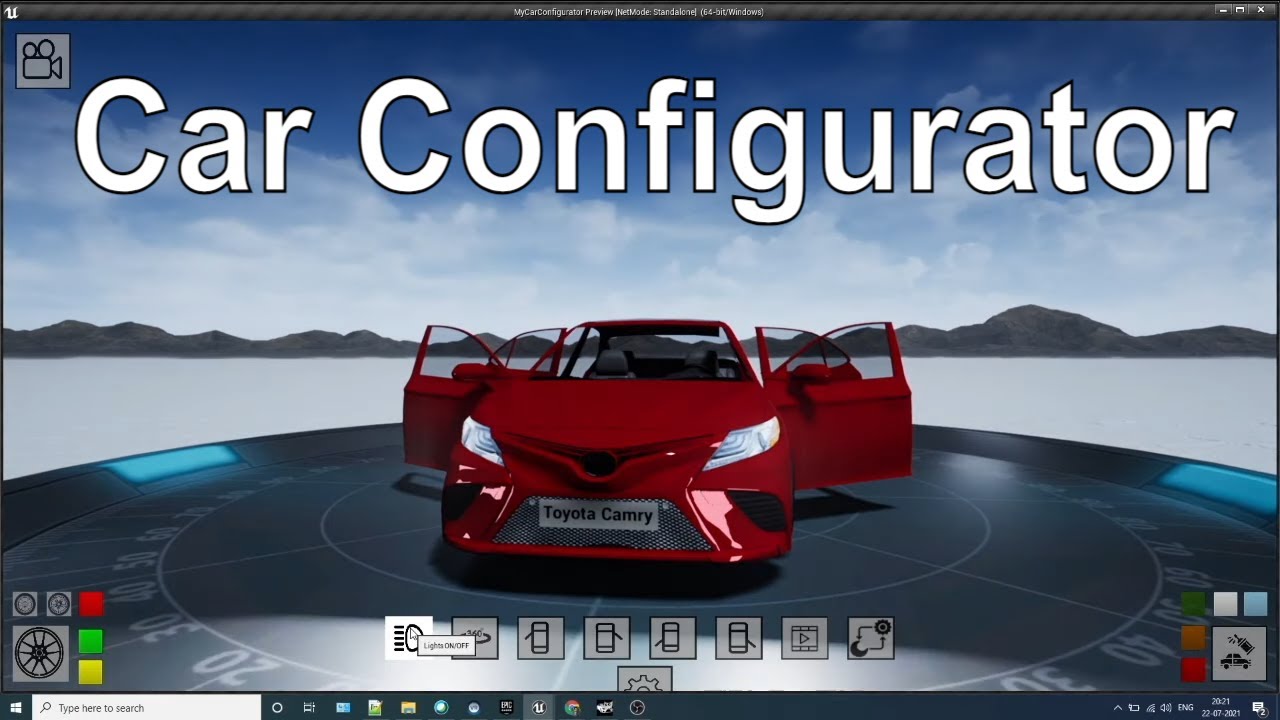Pick the bright green wheel color swatch
This screenshot has width=1280, height=720.
click(x=91, y=640)
